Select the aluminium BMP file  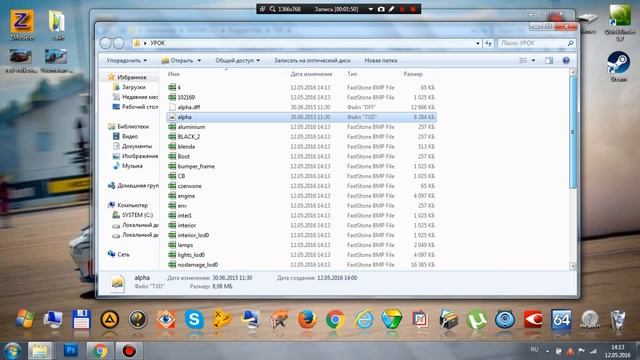[302, 127]
